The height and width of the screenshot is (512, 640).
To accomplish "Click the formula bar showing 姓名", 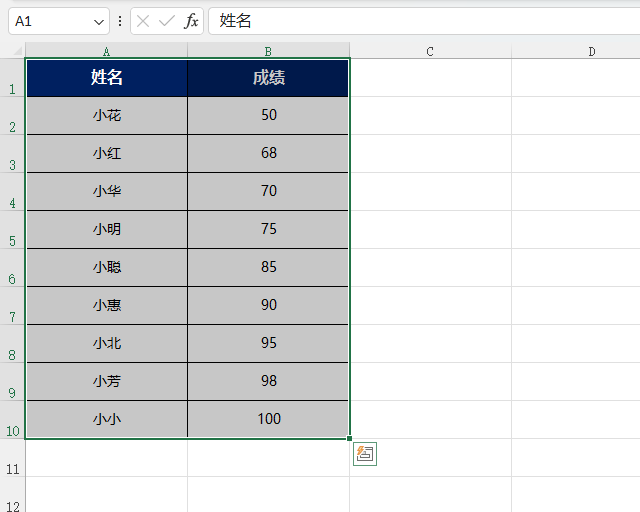I will [424, 21].
